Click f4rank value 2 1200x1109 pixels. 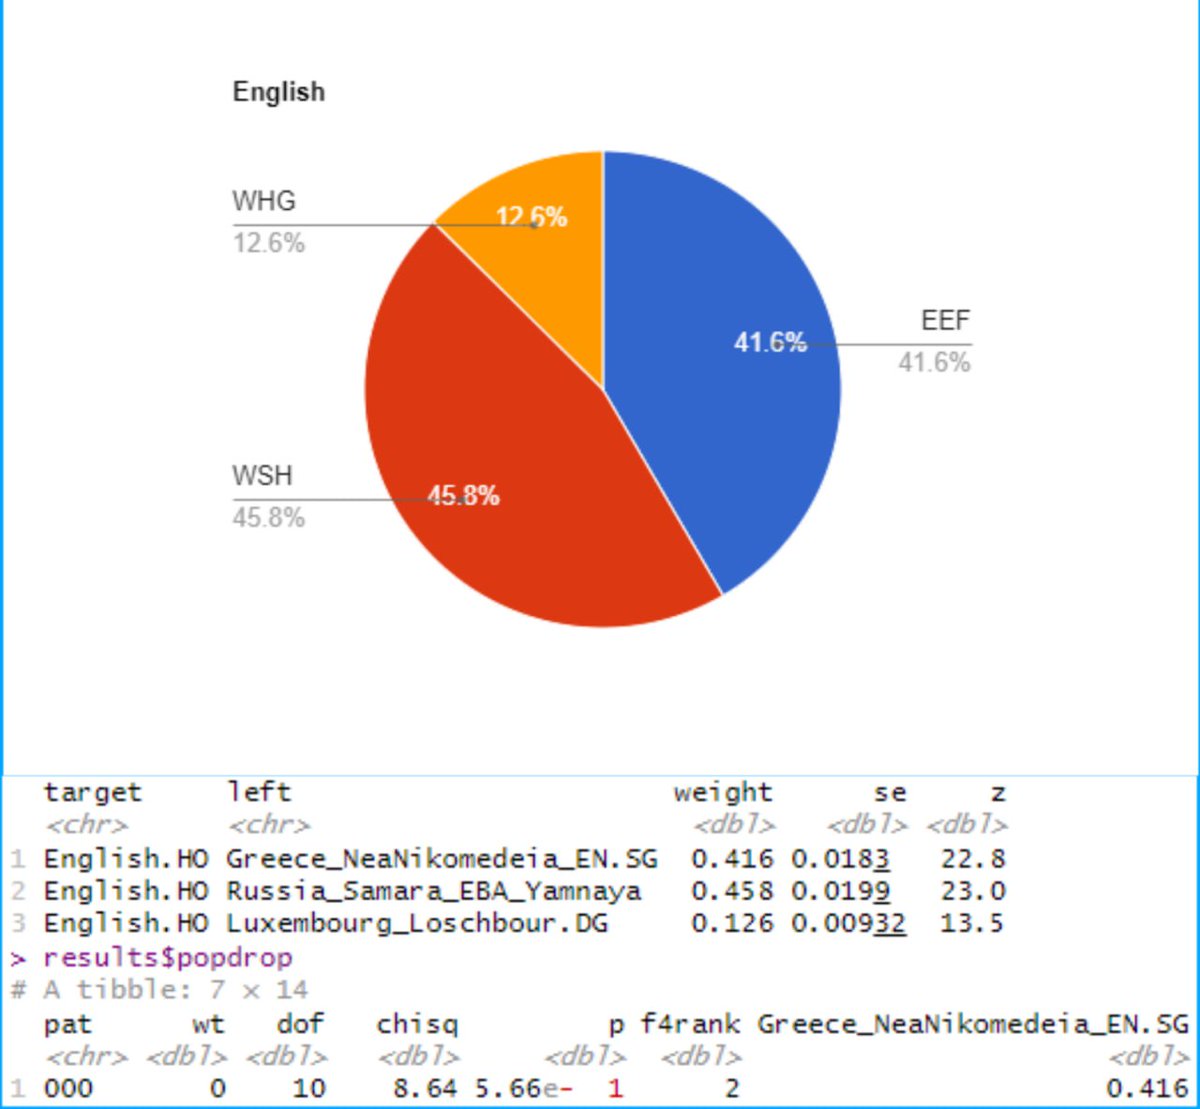coord(732,1088)
